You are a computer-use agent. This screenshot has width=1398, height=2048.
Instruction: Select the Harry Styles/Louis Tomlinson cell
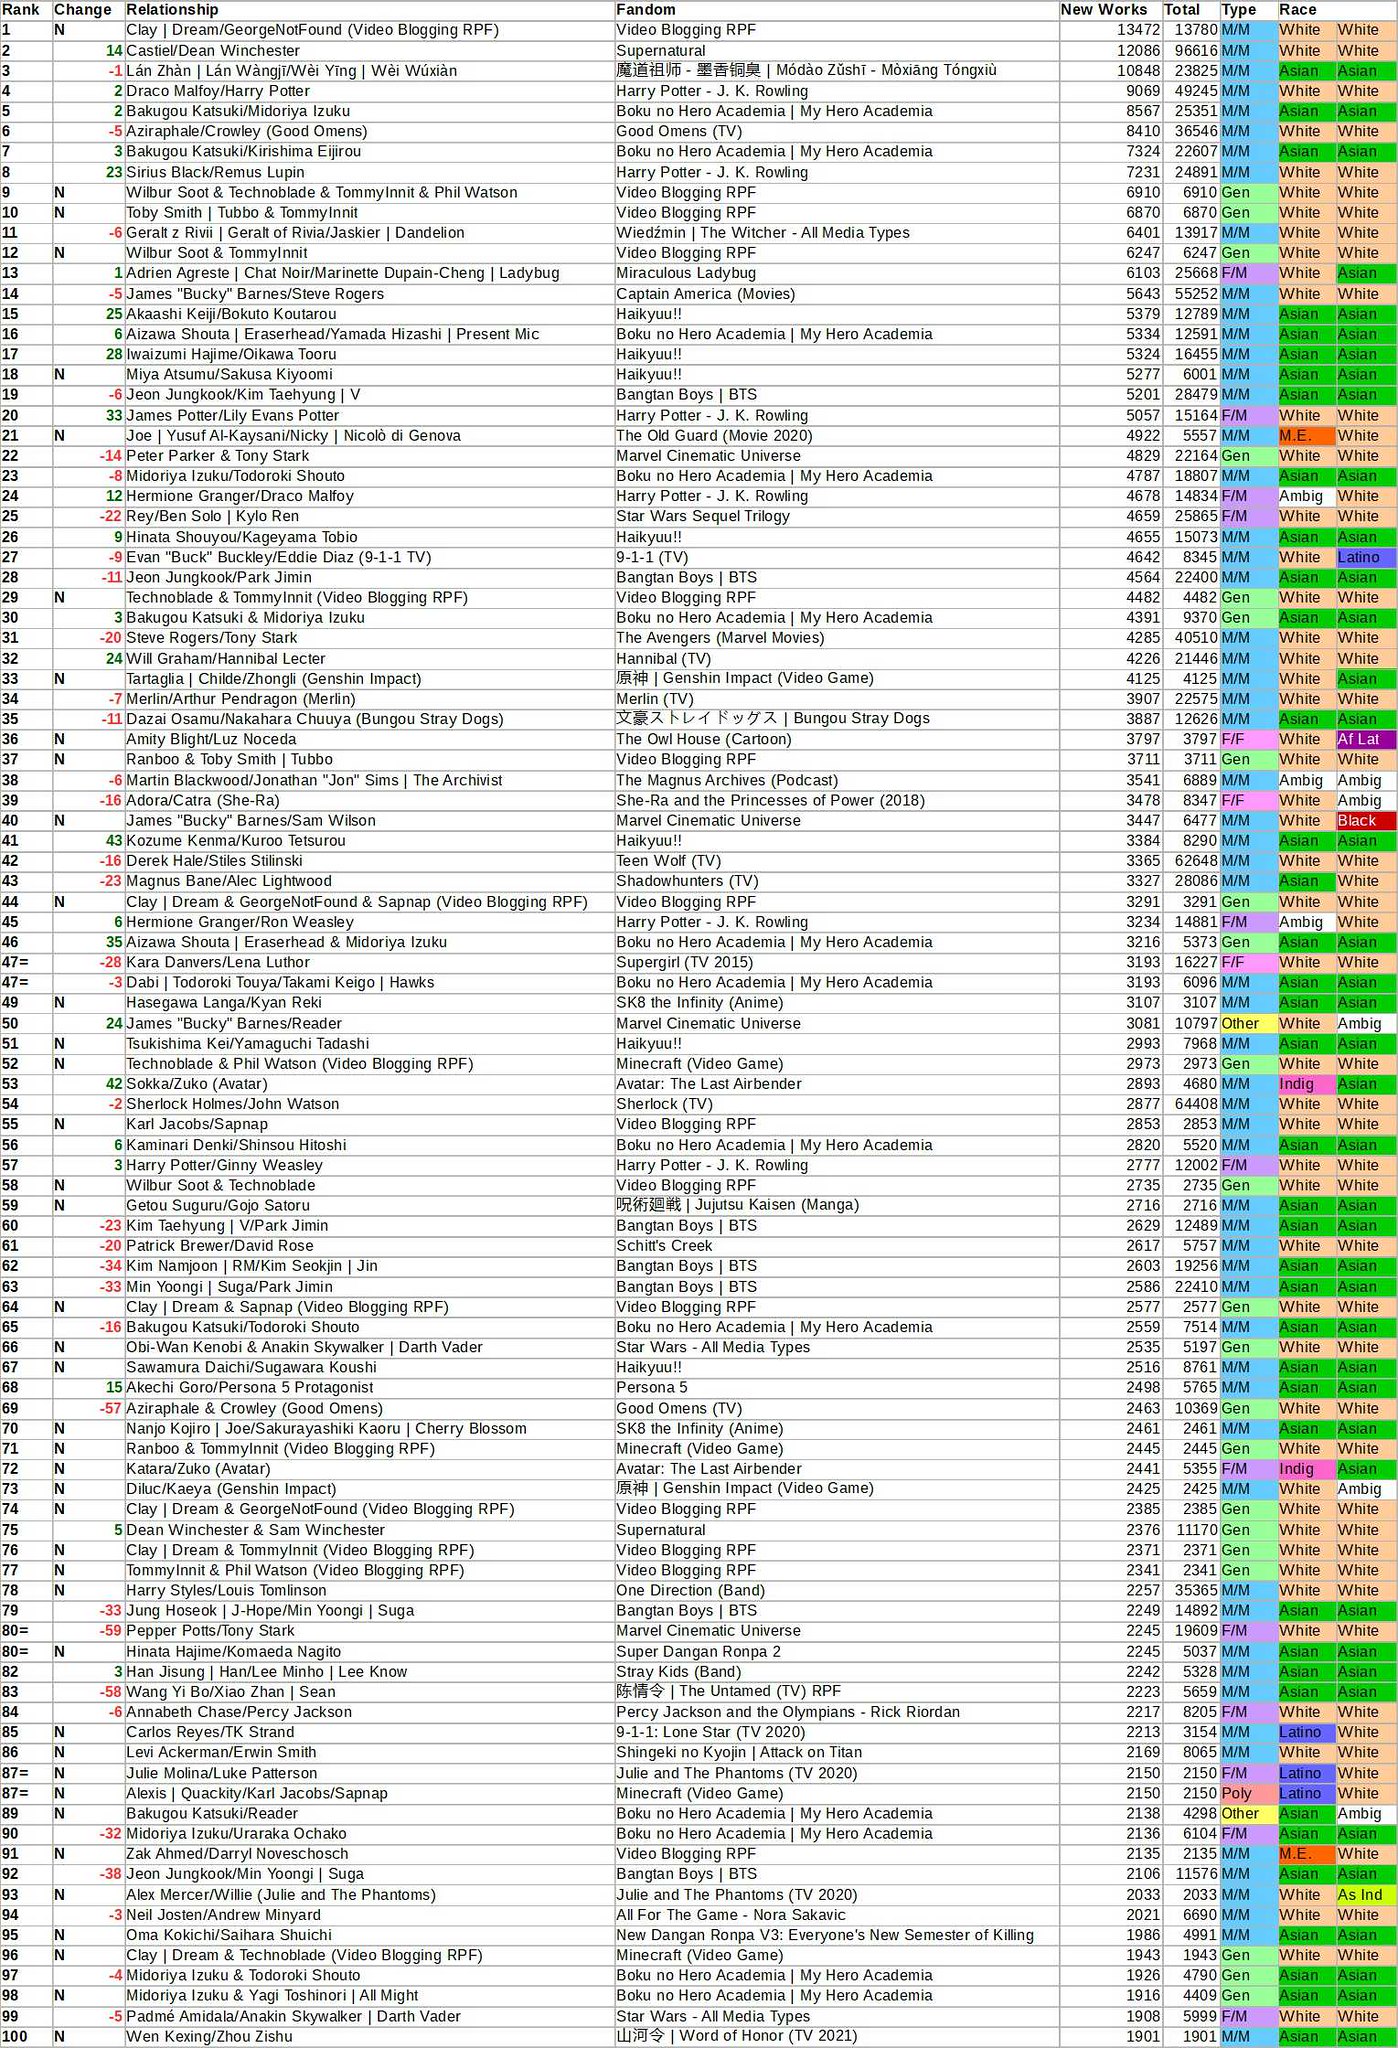(x=369, y=1591)
